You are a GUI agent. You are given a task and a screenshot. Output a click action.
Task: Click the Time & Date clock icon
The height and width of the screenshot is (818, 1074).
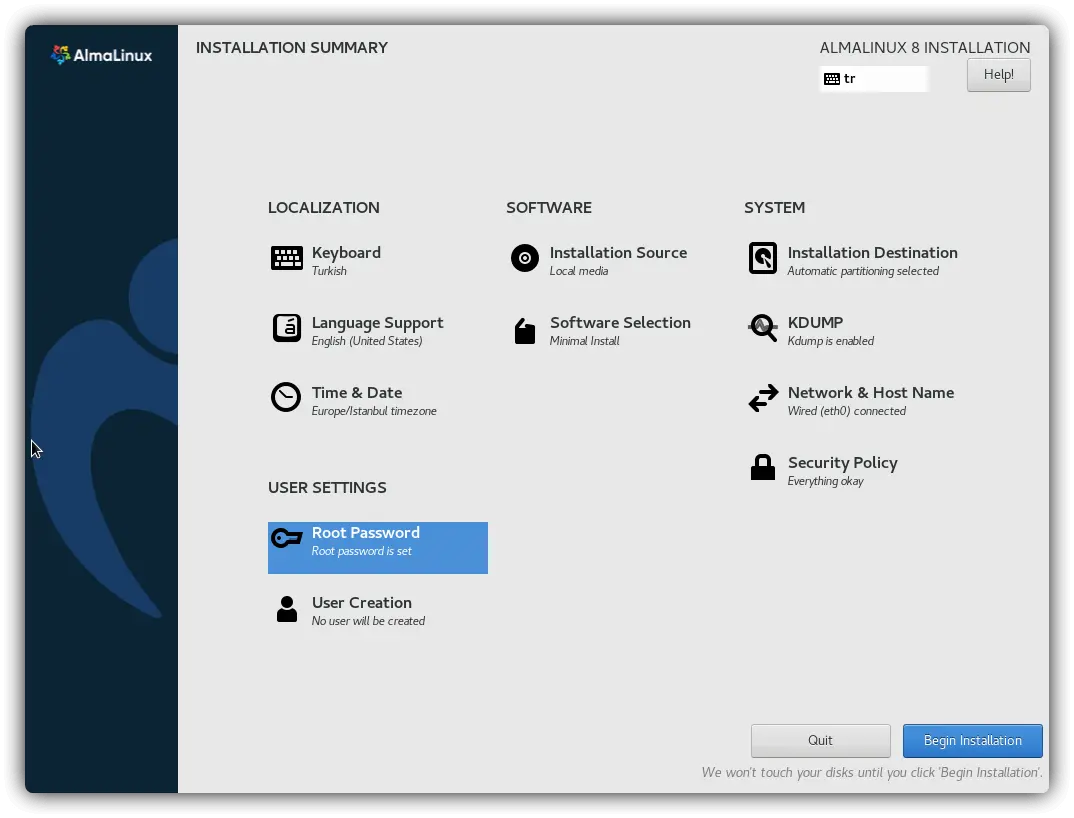[x=286, y=397]
